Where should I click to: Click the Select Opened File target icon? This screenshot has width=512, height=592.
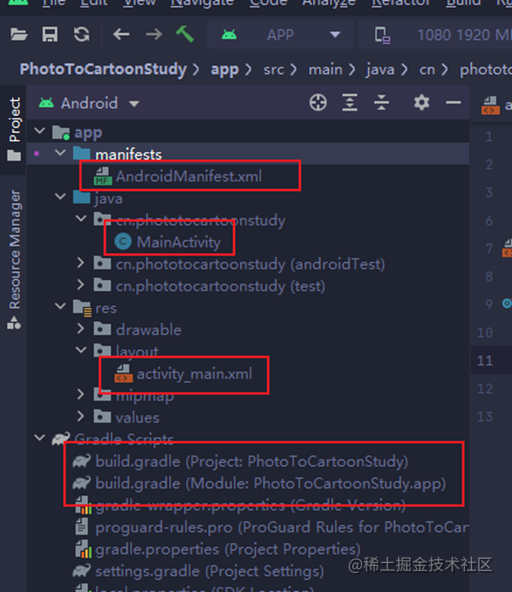point(318,103)
